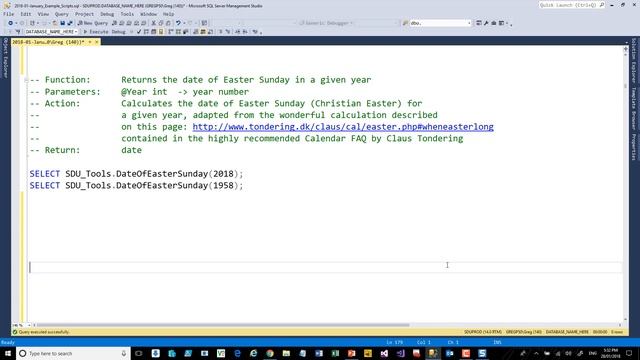Open Visual Studio from the taskbar
The width and height of the screenshot is (640, 360).
pos(384,353)
